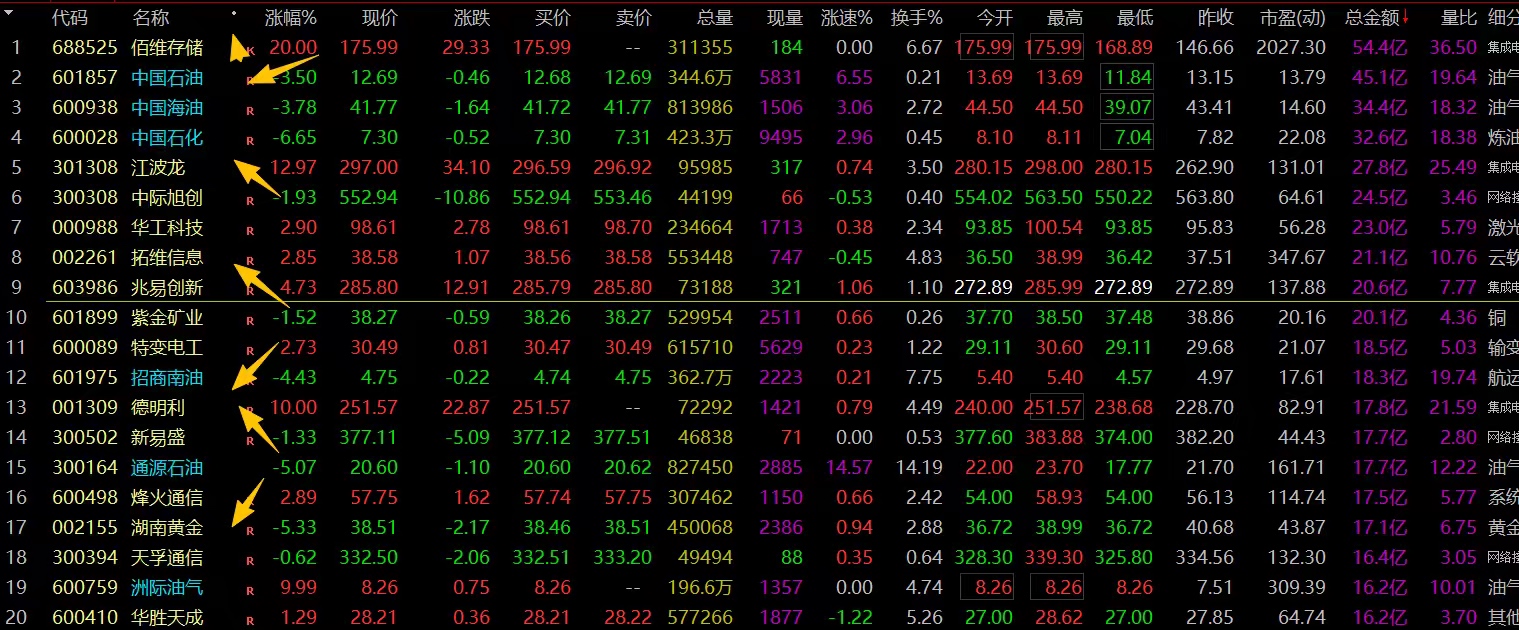Click stock code 002155
The height and width of the screenshot is (630, 1519).
85,528
